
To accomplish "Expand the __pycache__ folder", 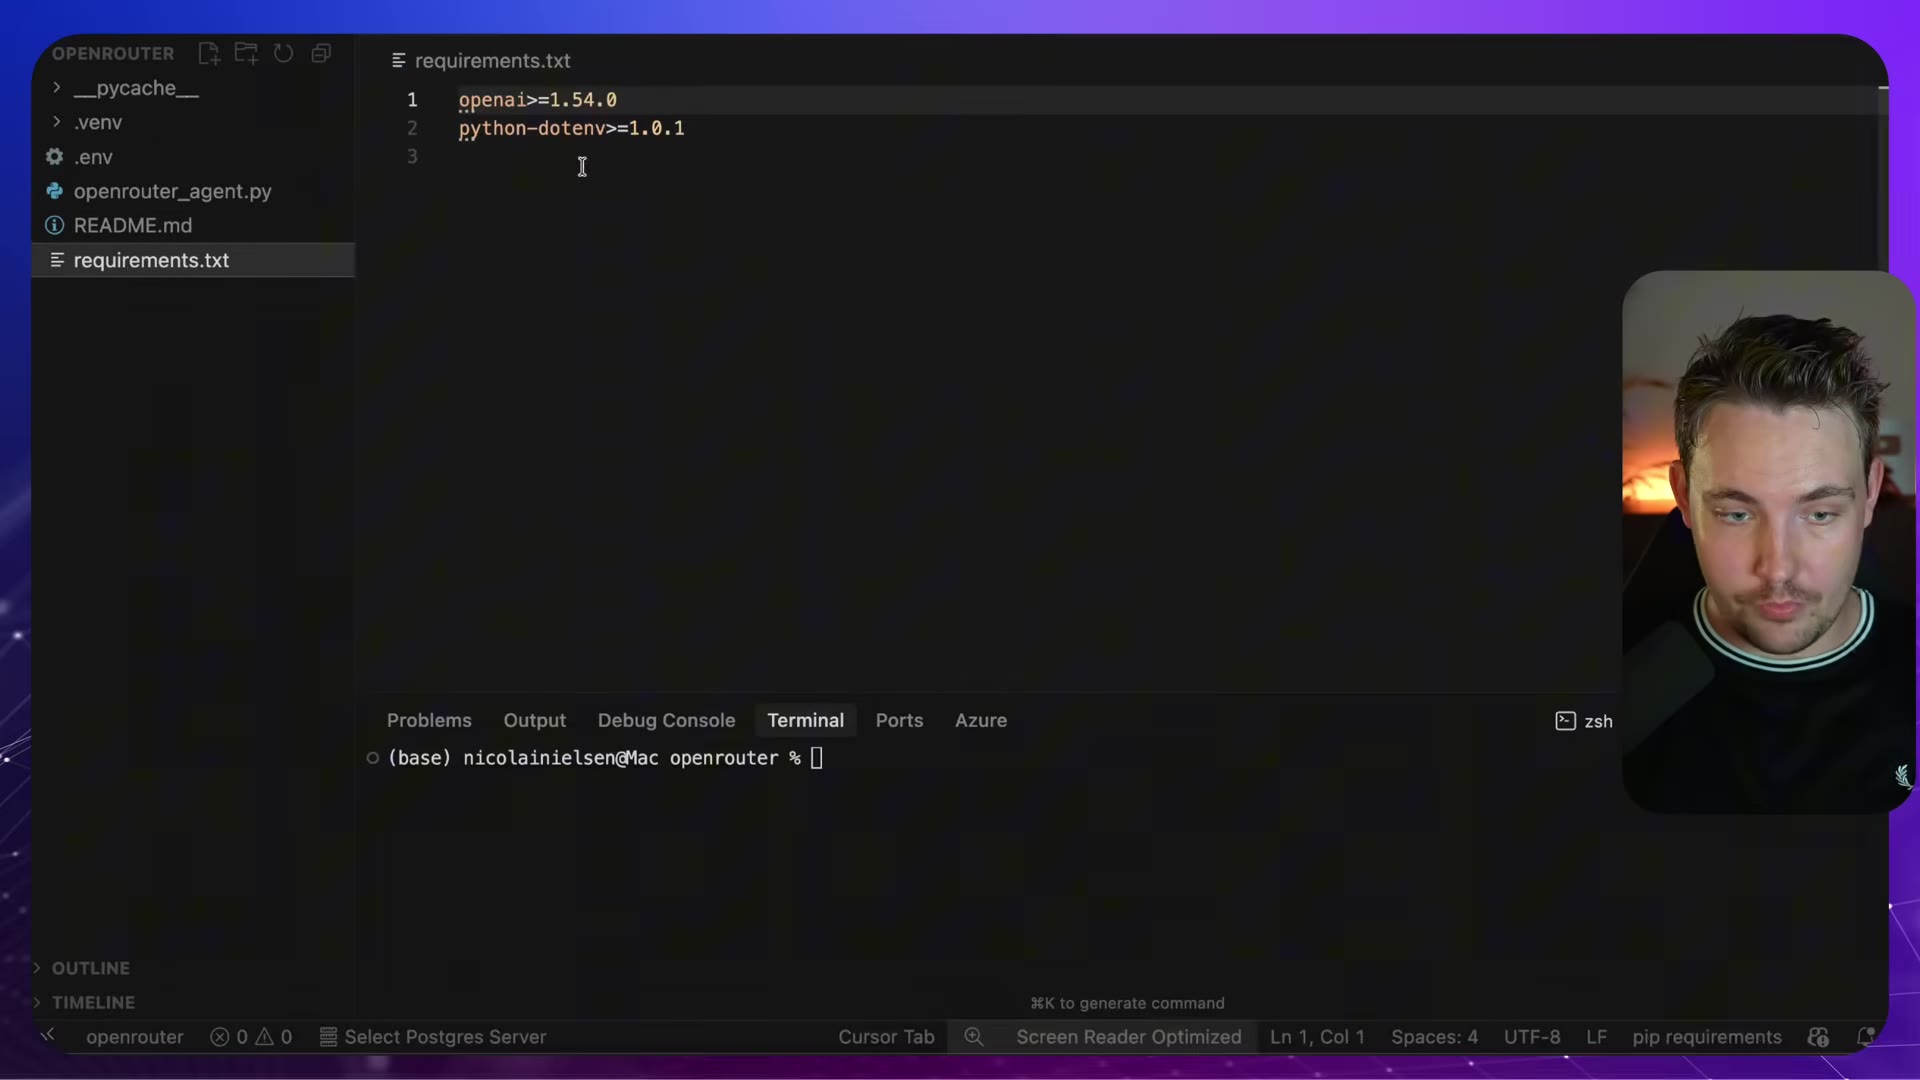I will tap(57, 88).
